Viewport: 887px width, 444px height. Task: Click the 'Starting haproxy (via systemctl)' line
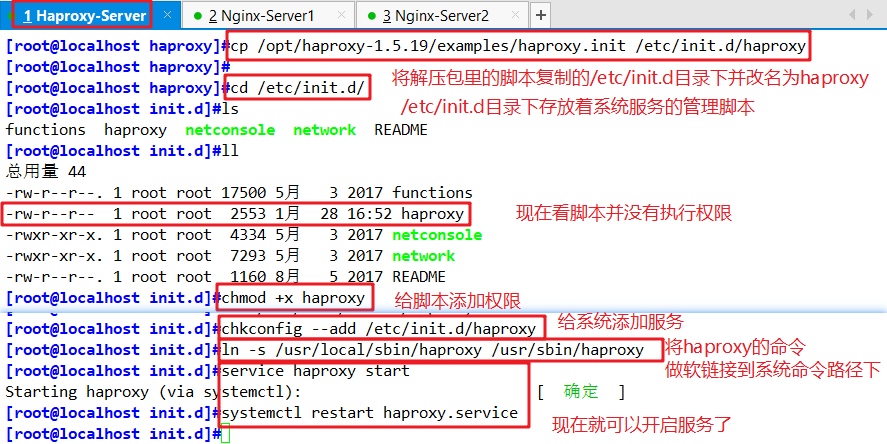pos(153,391)
